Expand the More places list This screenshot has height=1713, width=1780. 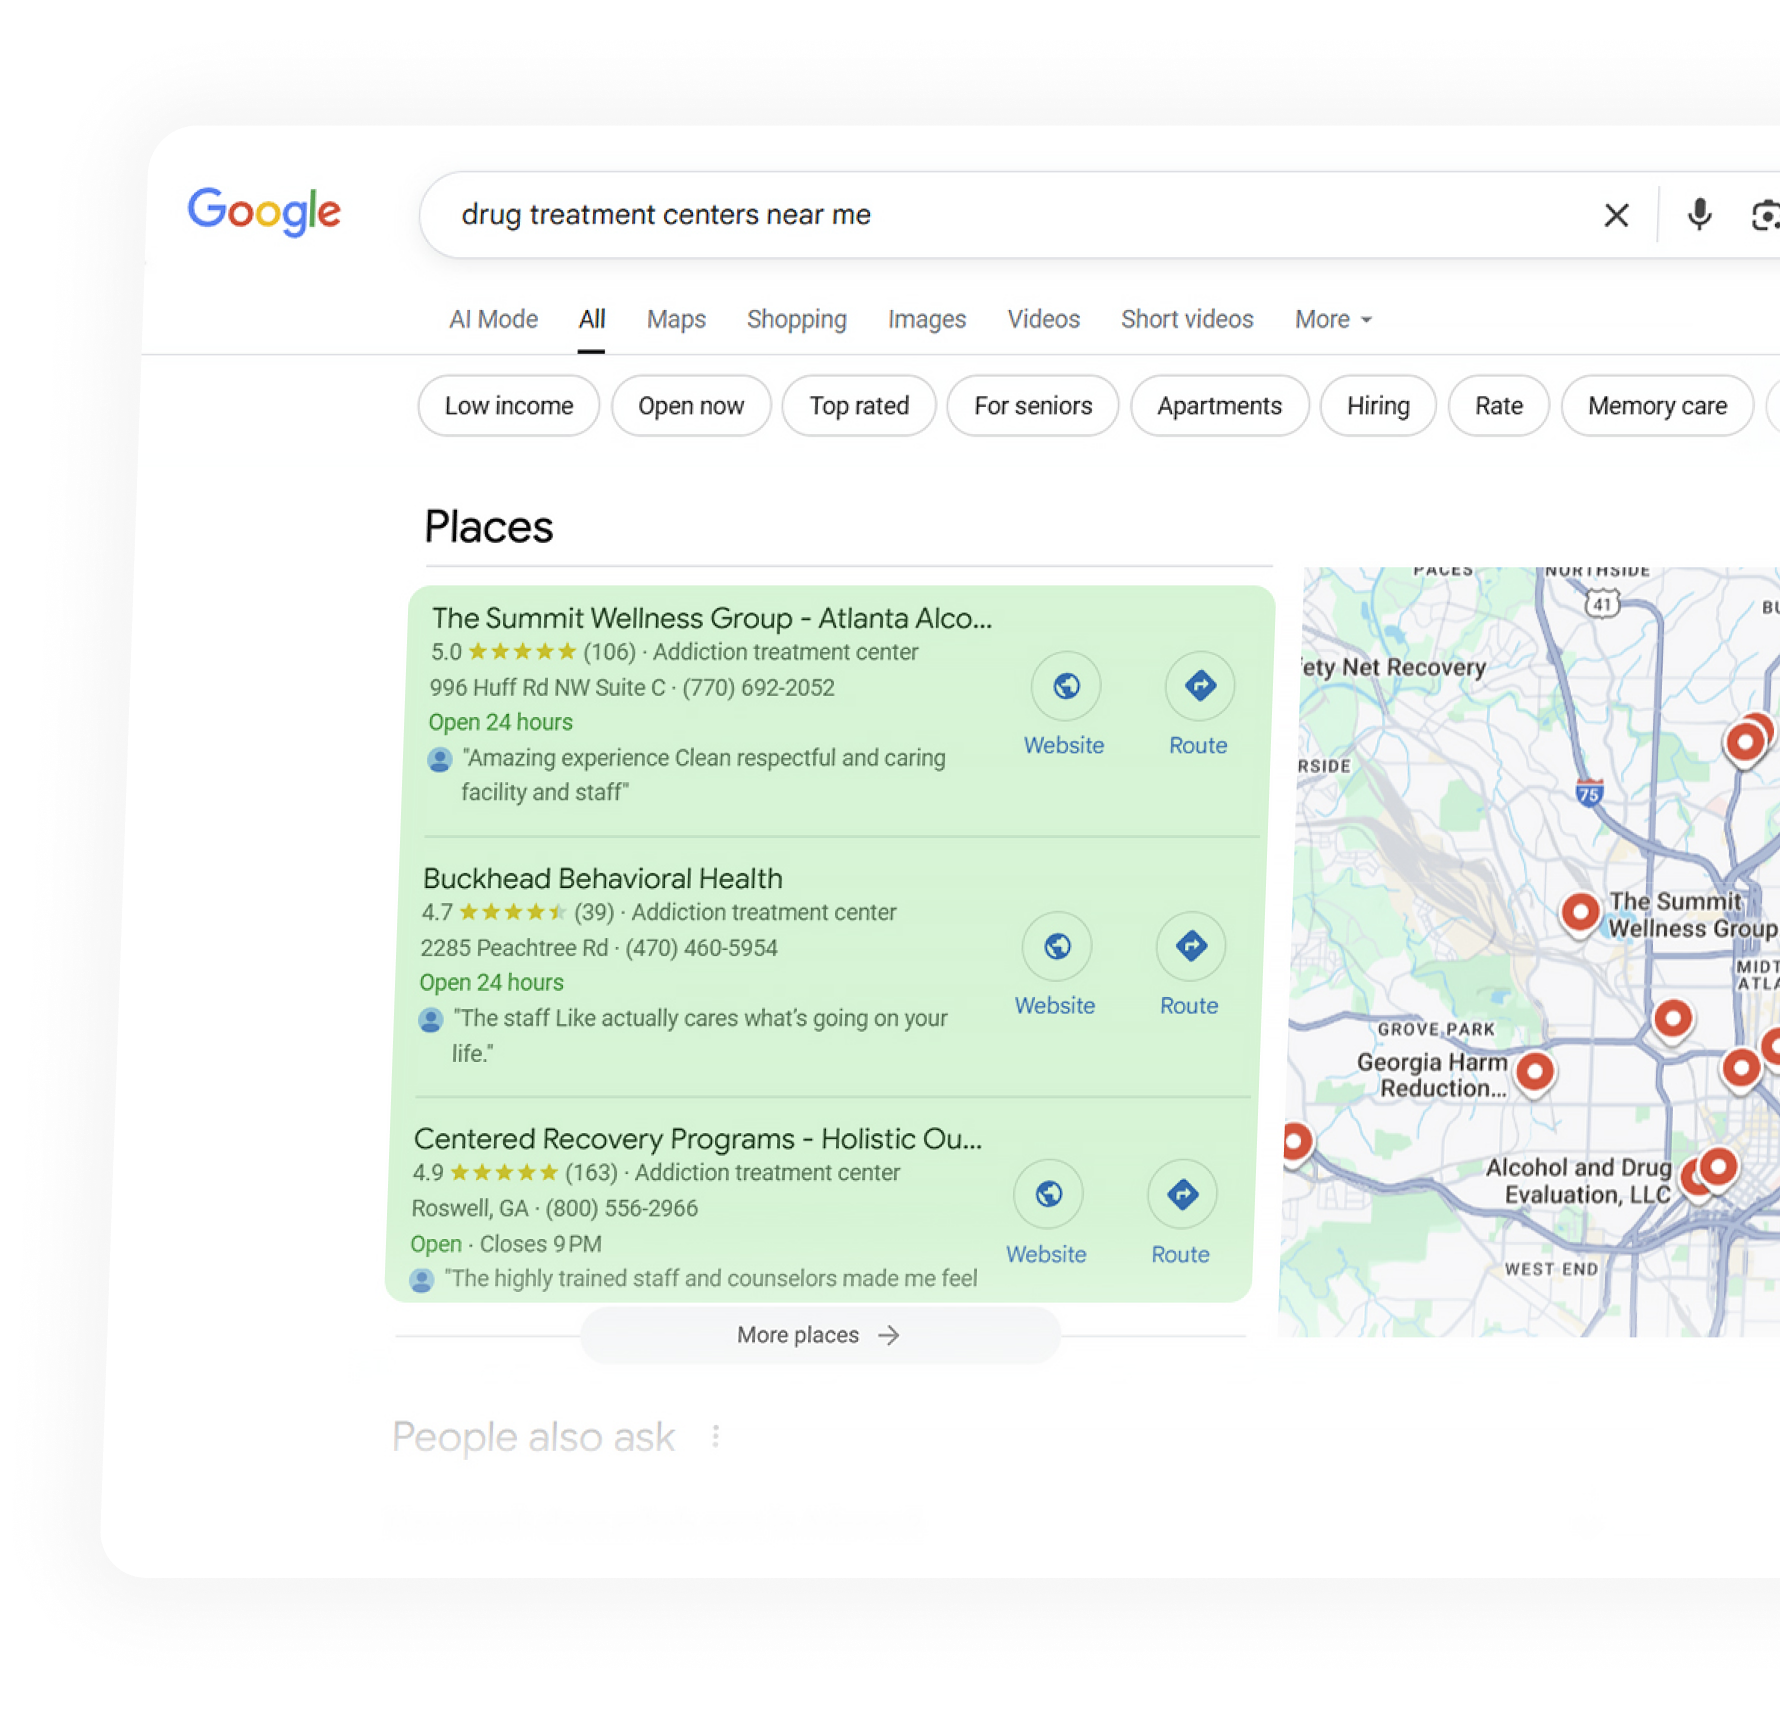coord(819,1335)
